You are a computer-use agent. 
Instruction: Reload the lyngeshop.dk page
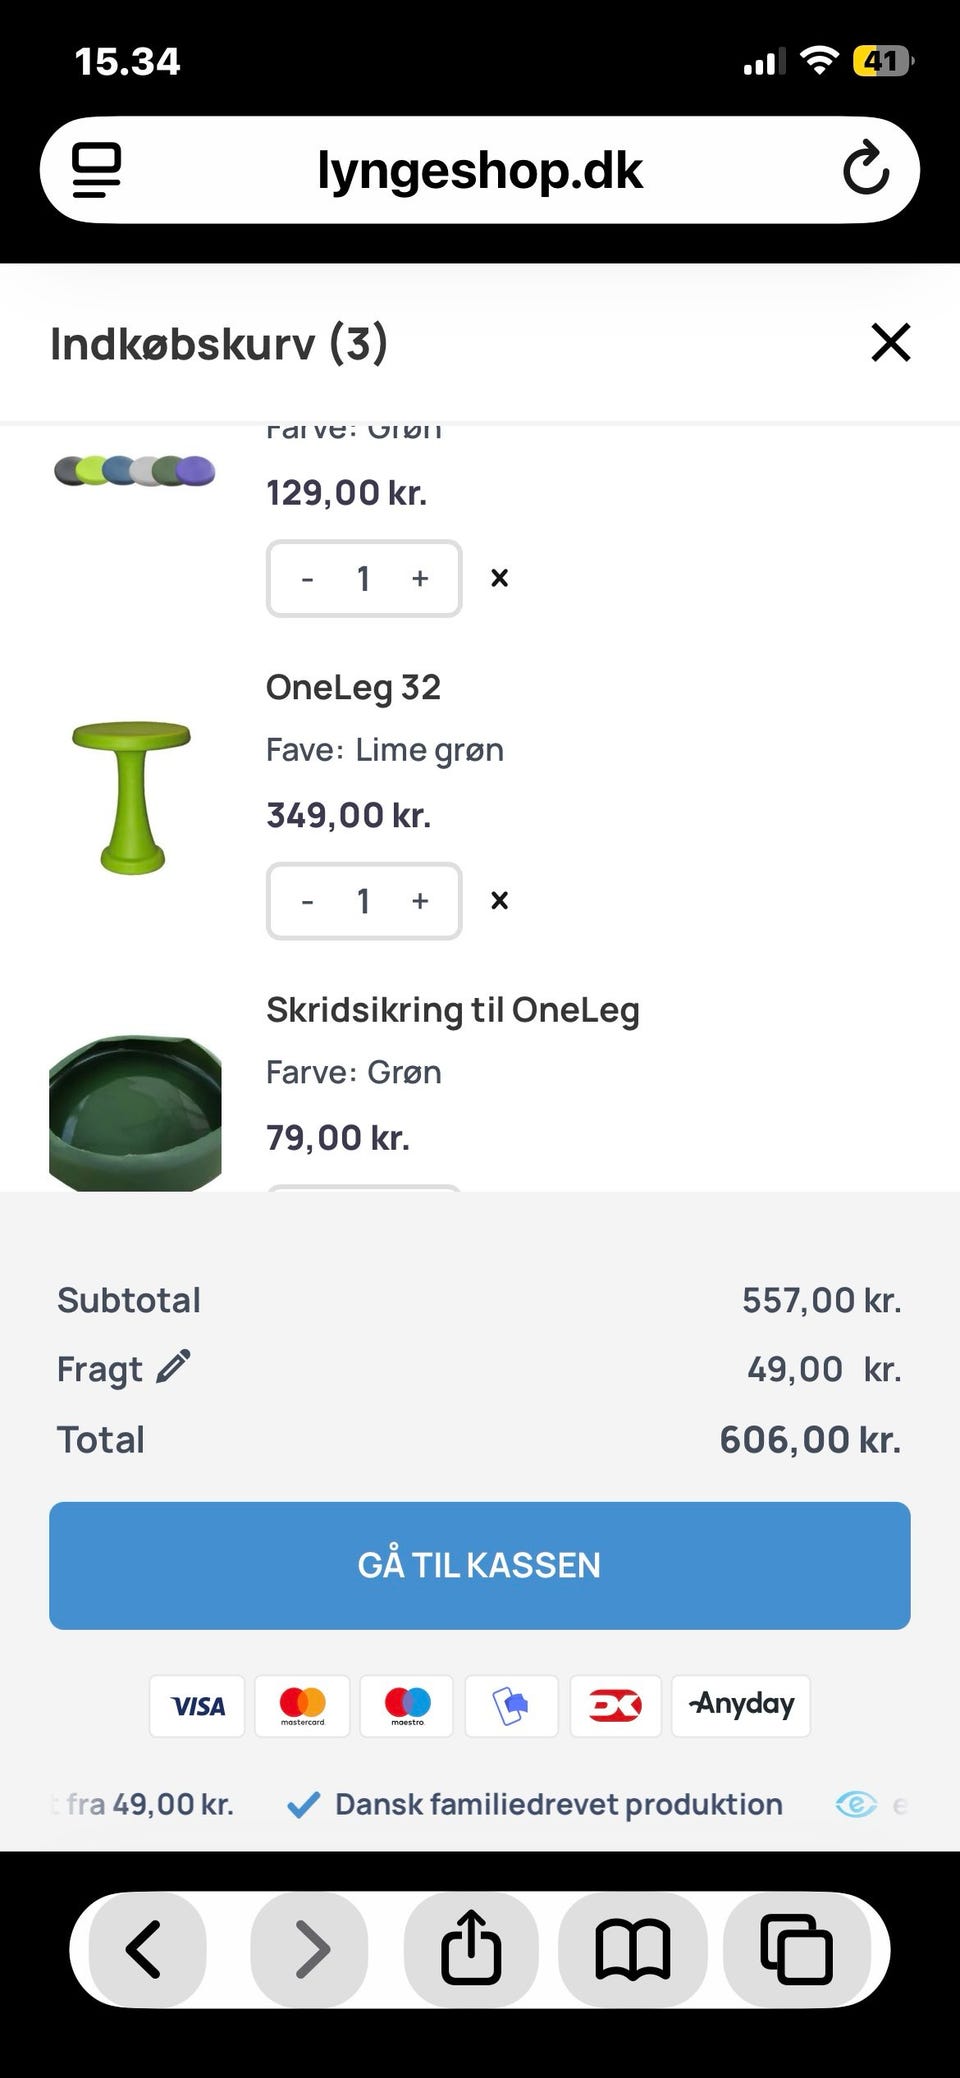tap(865, 169)
